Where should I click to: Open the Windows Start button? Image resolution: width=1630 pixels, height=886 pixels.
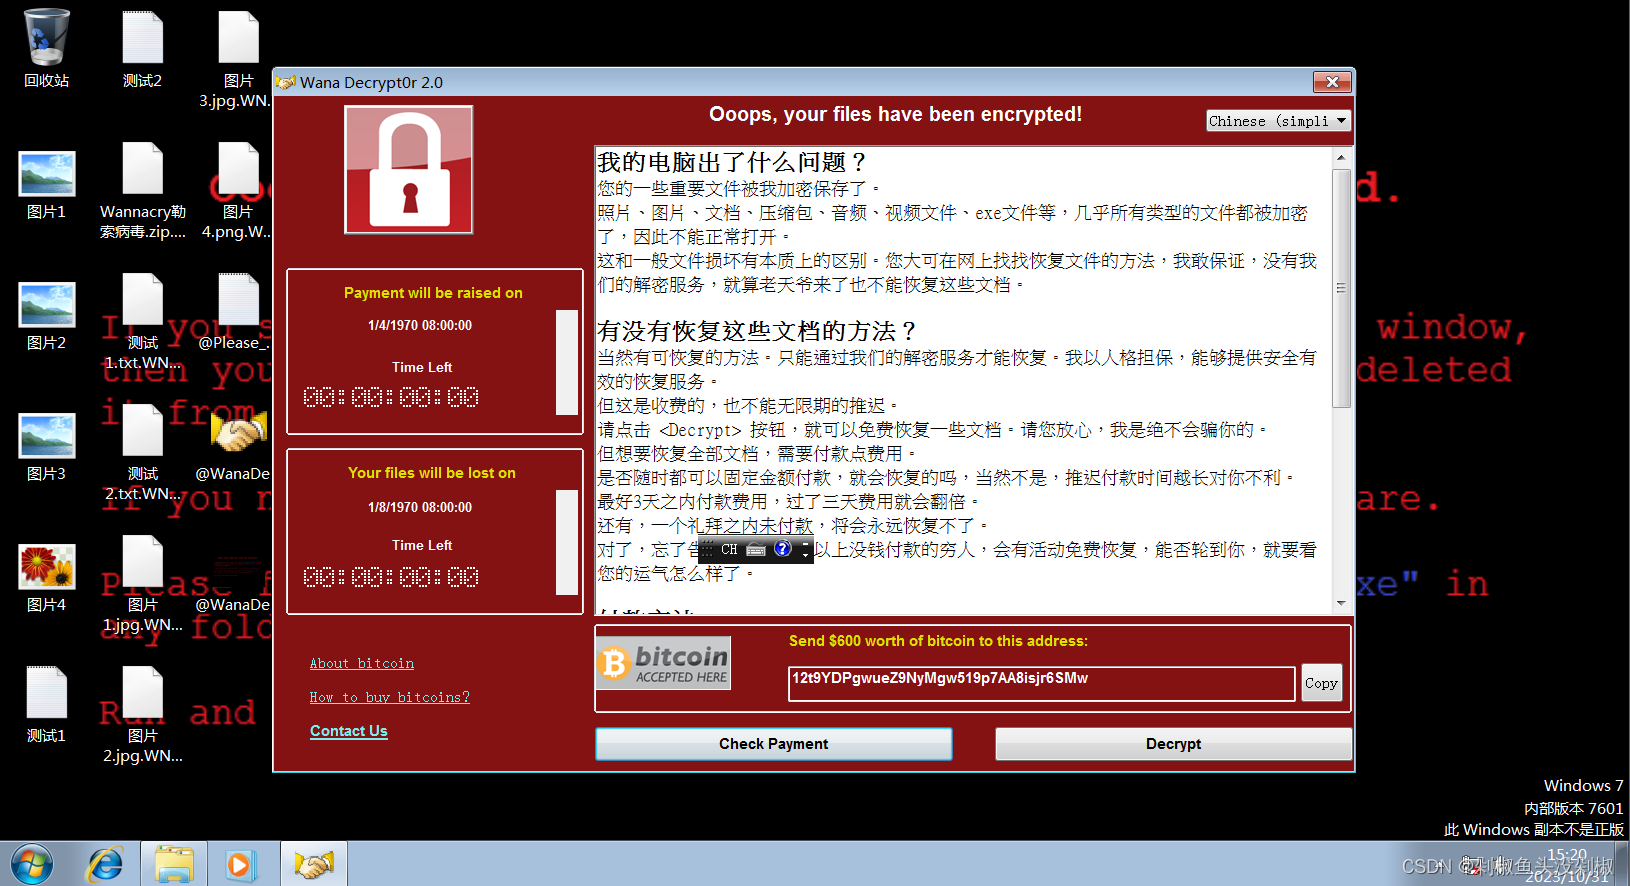pyautogui.click(x=31, y=864)
